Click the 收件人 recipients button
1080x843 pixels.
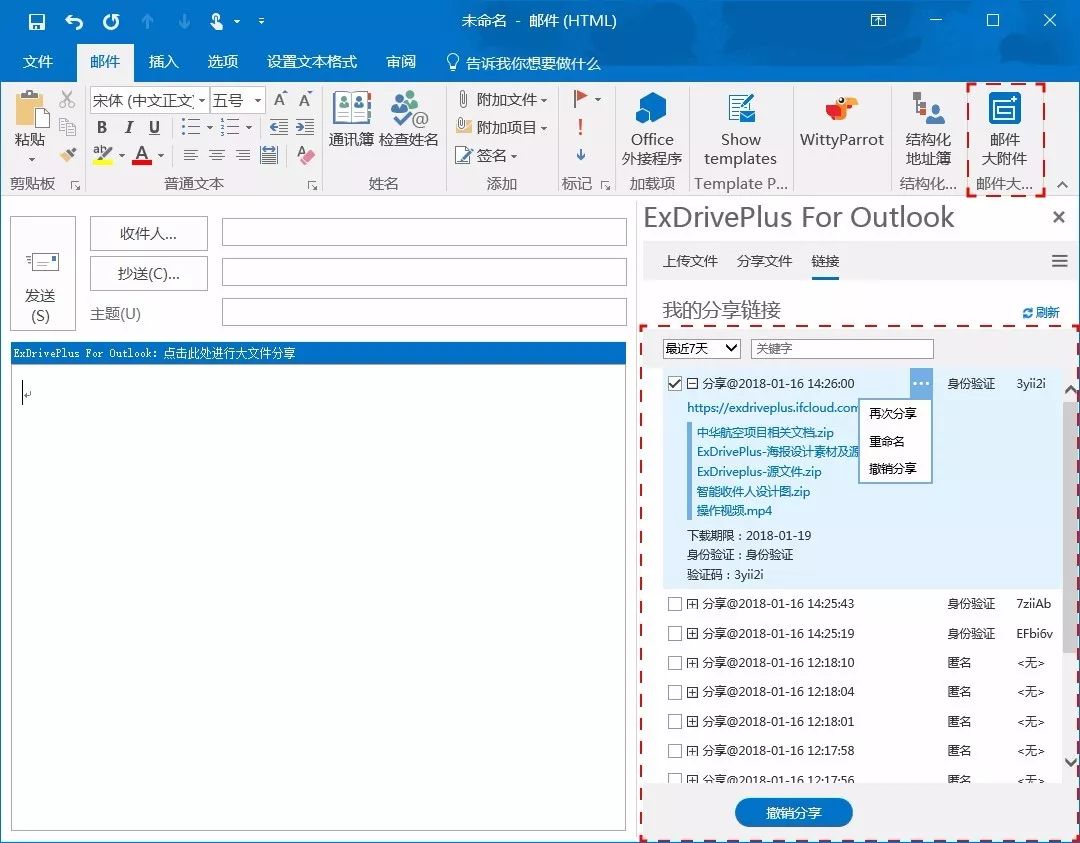pyautogui.click(x=149, y=233)
